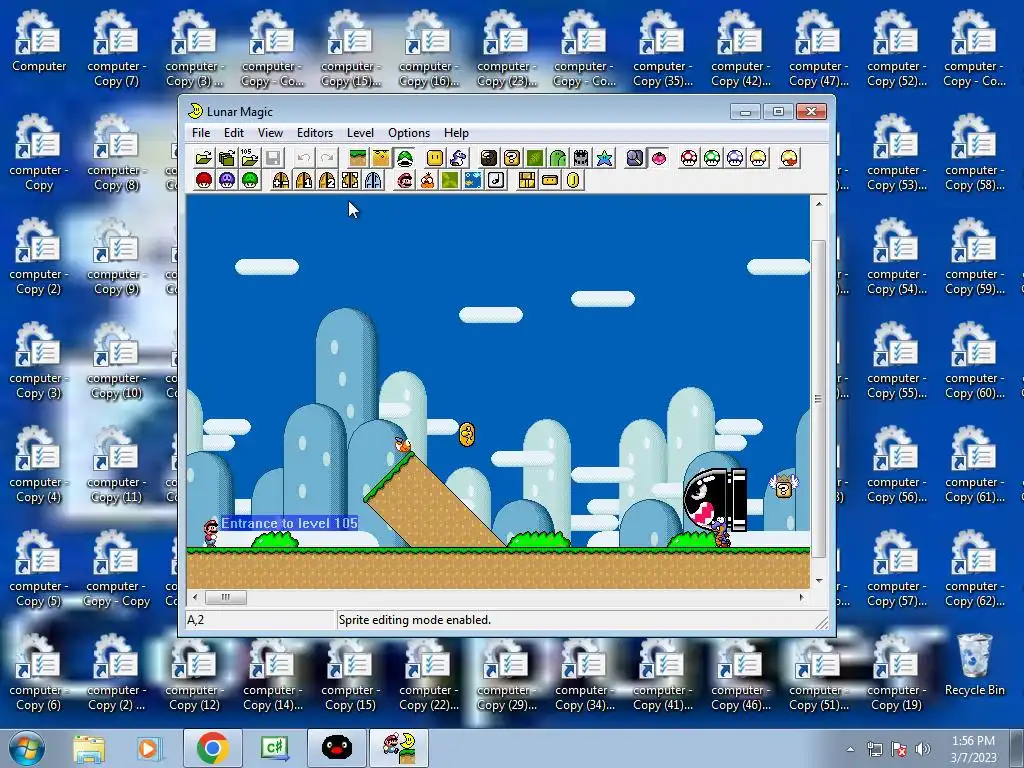1024x768 pixels.
Task: Click the gray castle icon
Action: (581, 158)
